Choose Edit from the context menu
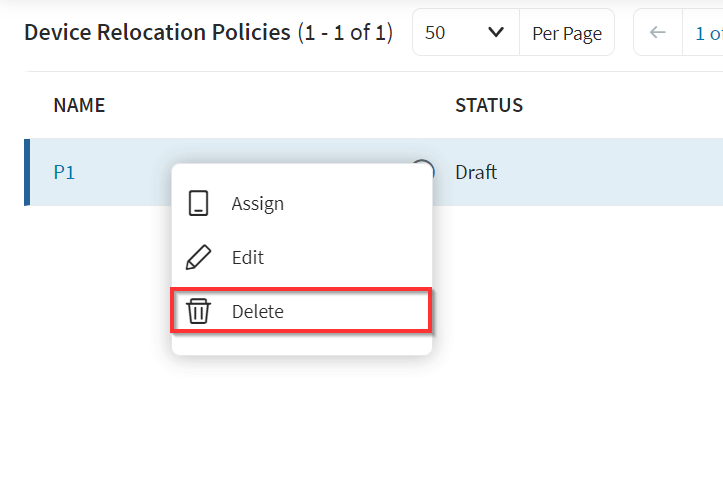Screen dimensions: 723x480 tap(247, 257)
